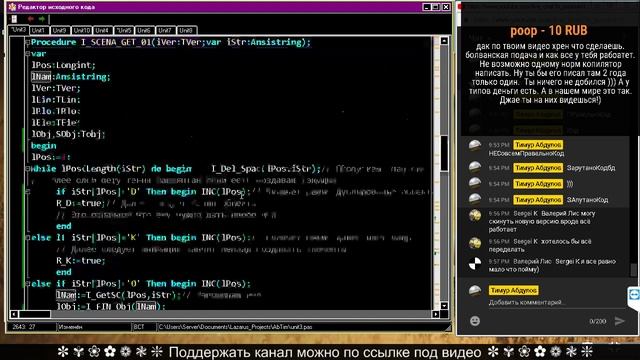Switch to the Unit5 tab

click(124, 30)
